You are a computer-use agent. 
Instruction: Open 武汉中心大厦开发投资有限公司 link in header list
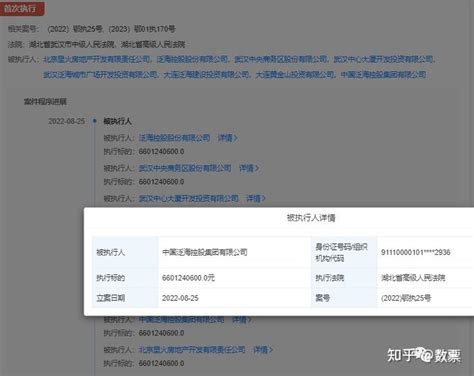384,59
